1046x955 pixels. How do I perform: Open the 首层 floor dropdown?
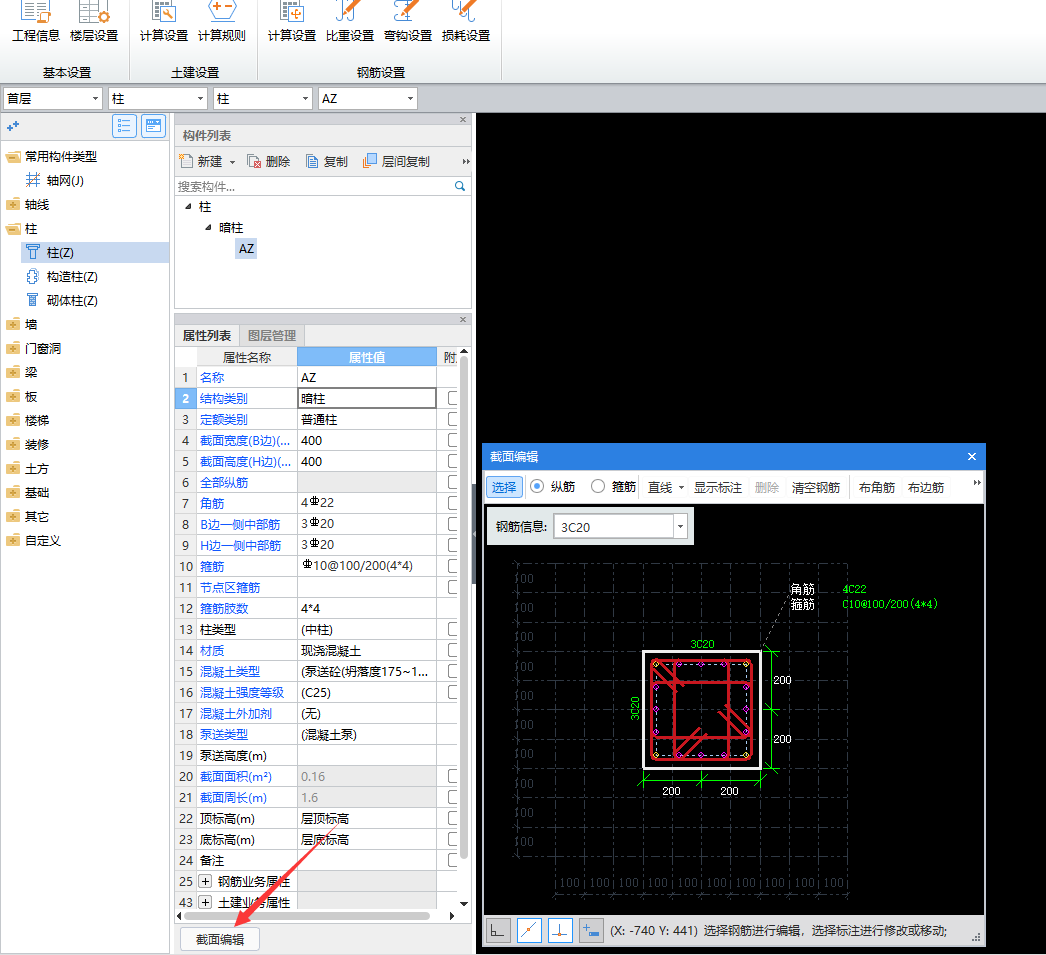point(53,99)
